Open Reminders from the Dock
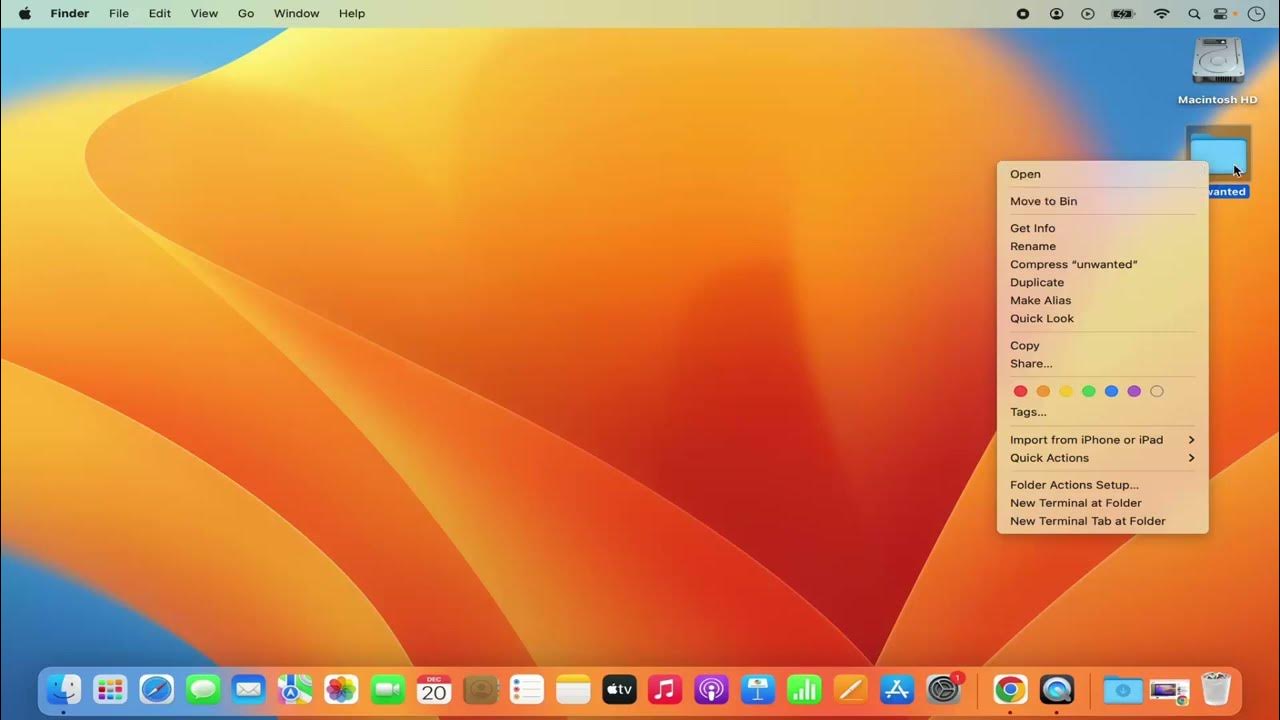Screen dimensions: 1280x720 tap(527, 689)
